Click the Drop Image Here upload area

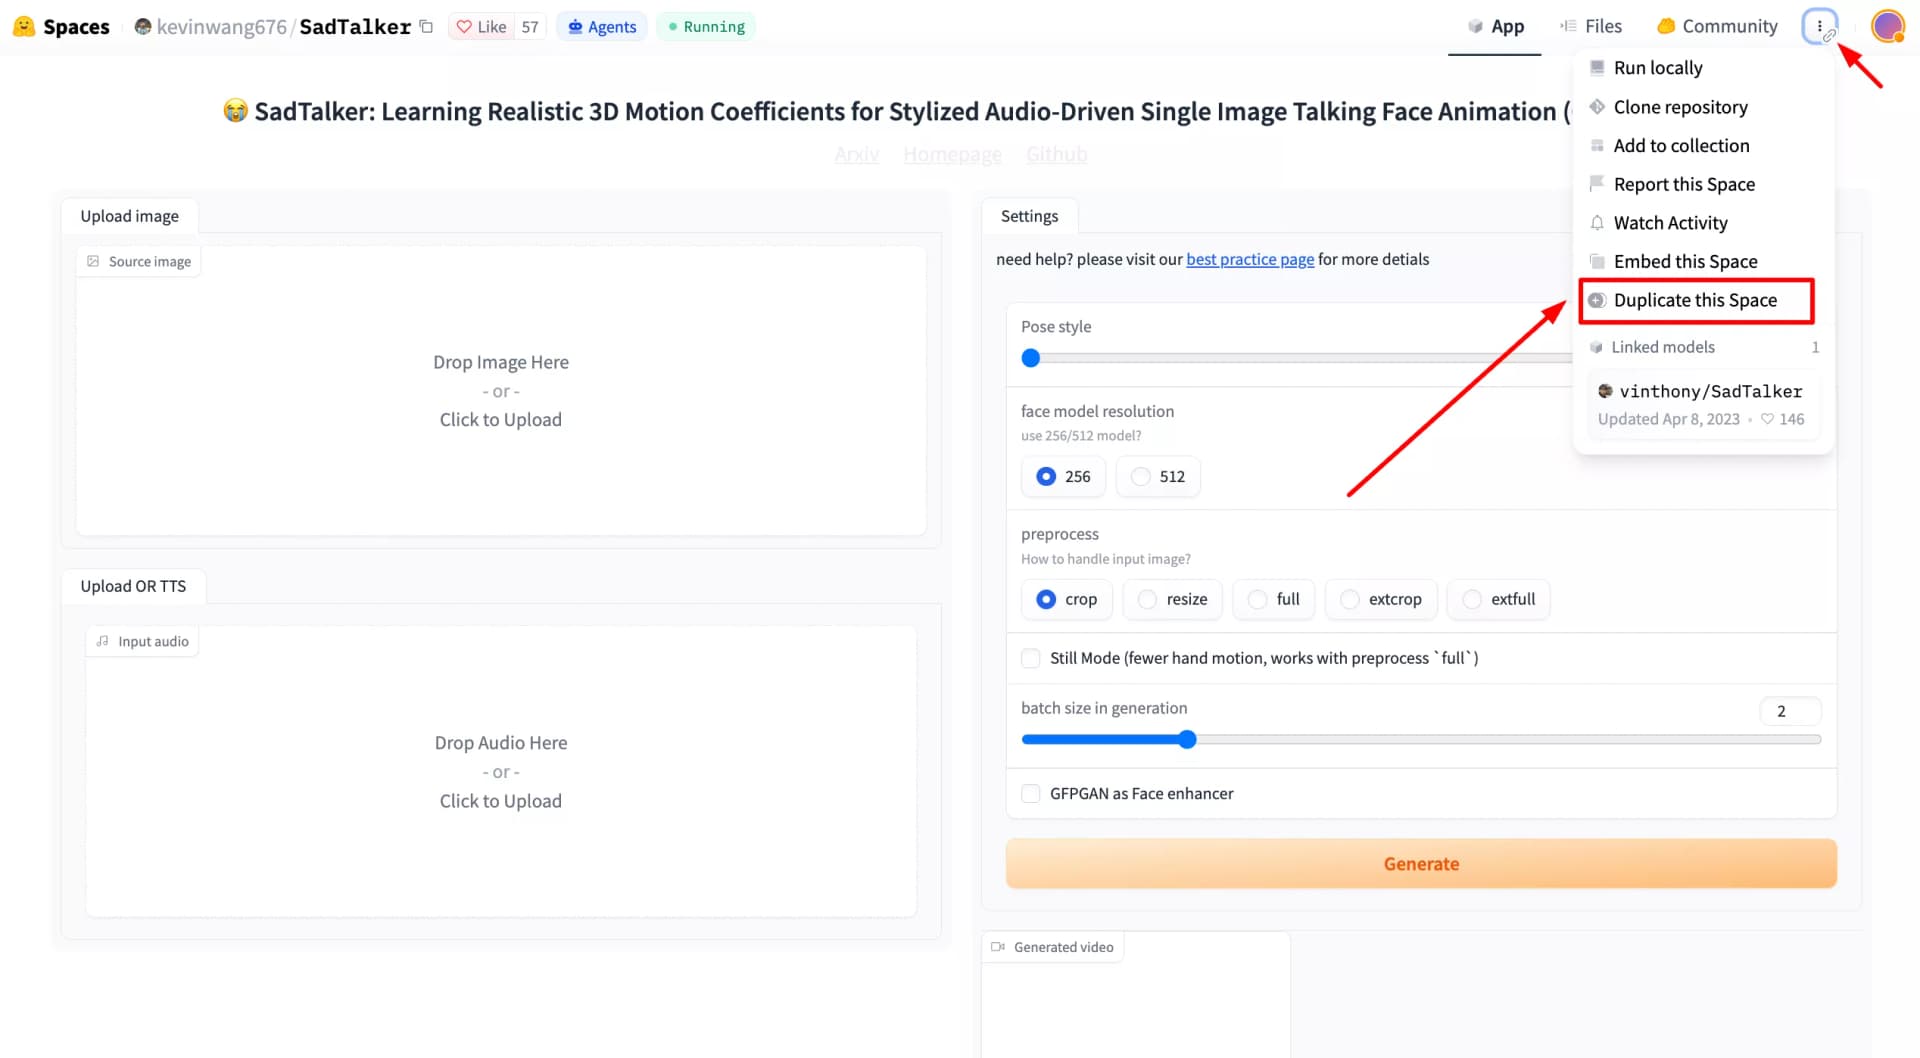(501, 391)
